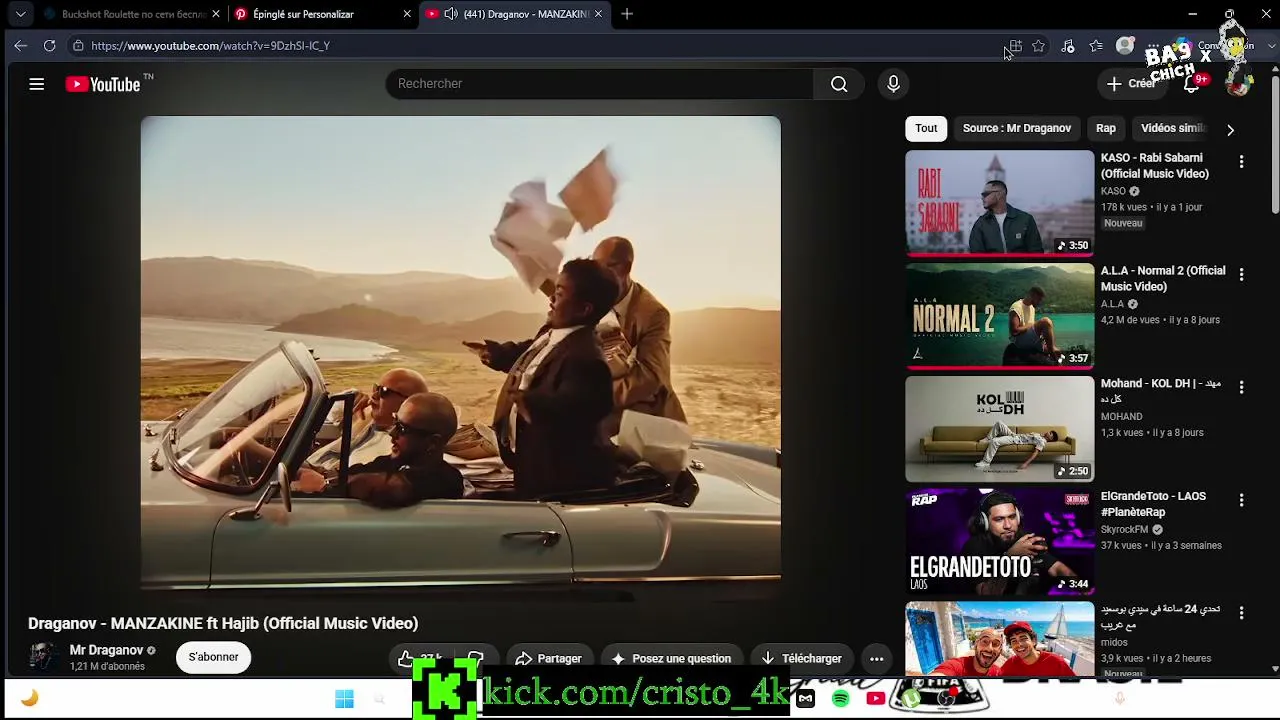This screenshot has width=1280, height=720.
Task: Open the midos 24-hour challenge thumbnail
Action: [1000, 639]
